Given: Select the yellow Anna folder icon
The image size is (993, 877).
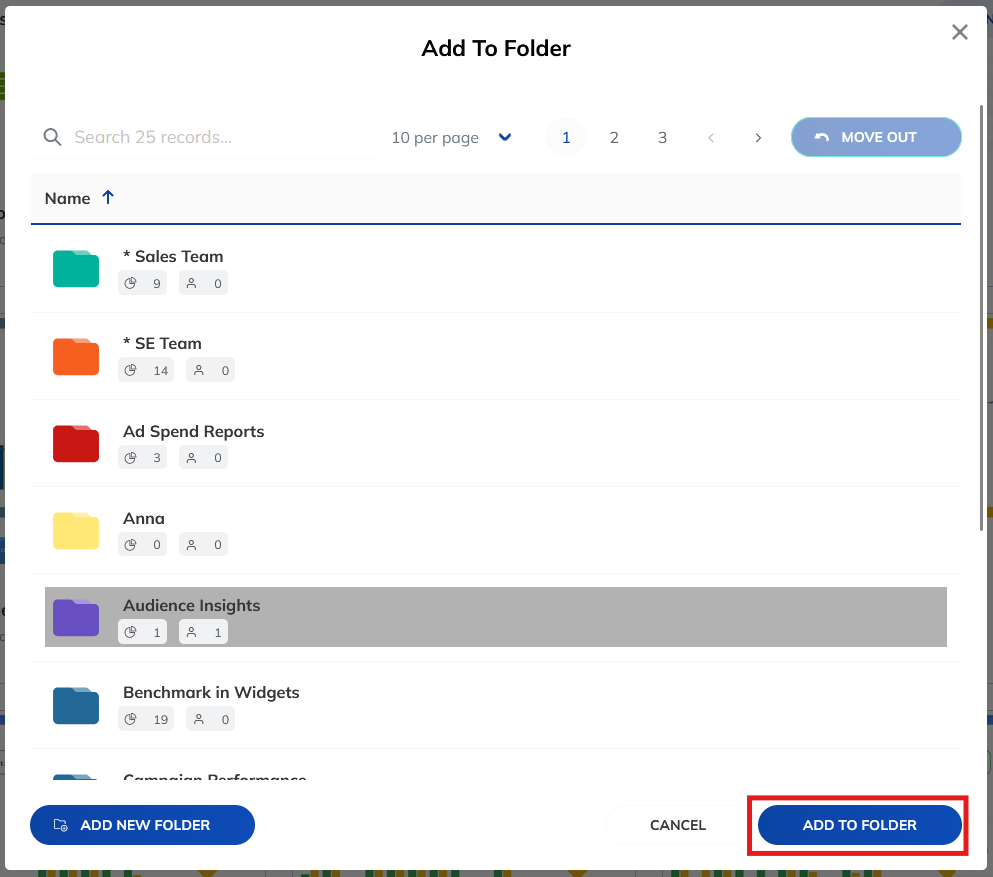Looking at the screenshot, I should pyautogui.click(x=76, y=531).
